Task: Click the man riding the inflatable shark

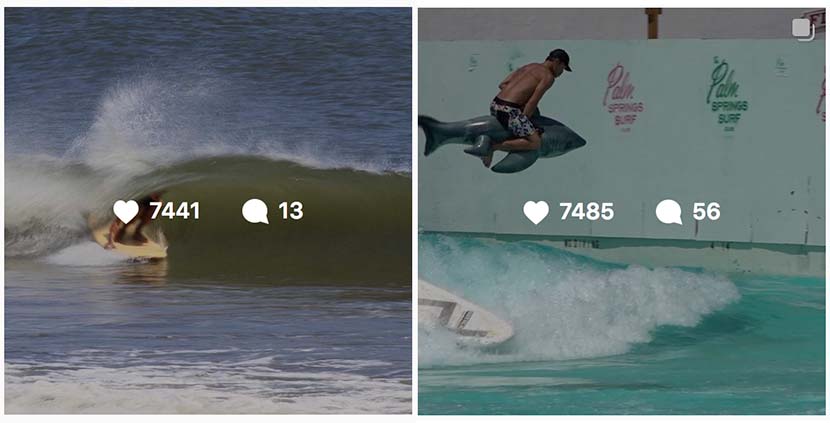Action: coord(524,101)
